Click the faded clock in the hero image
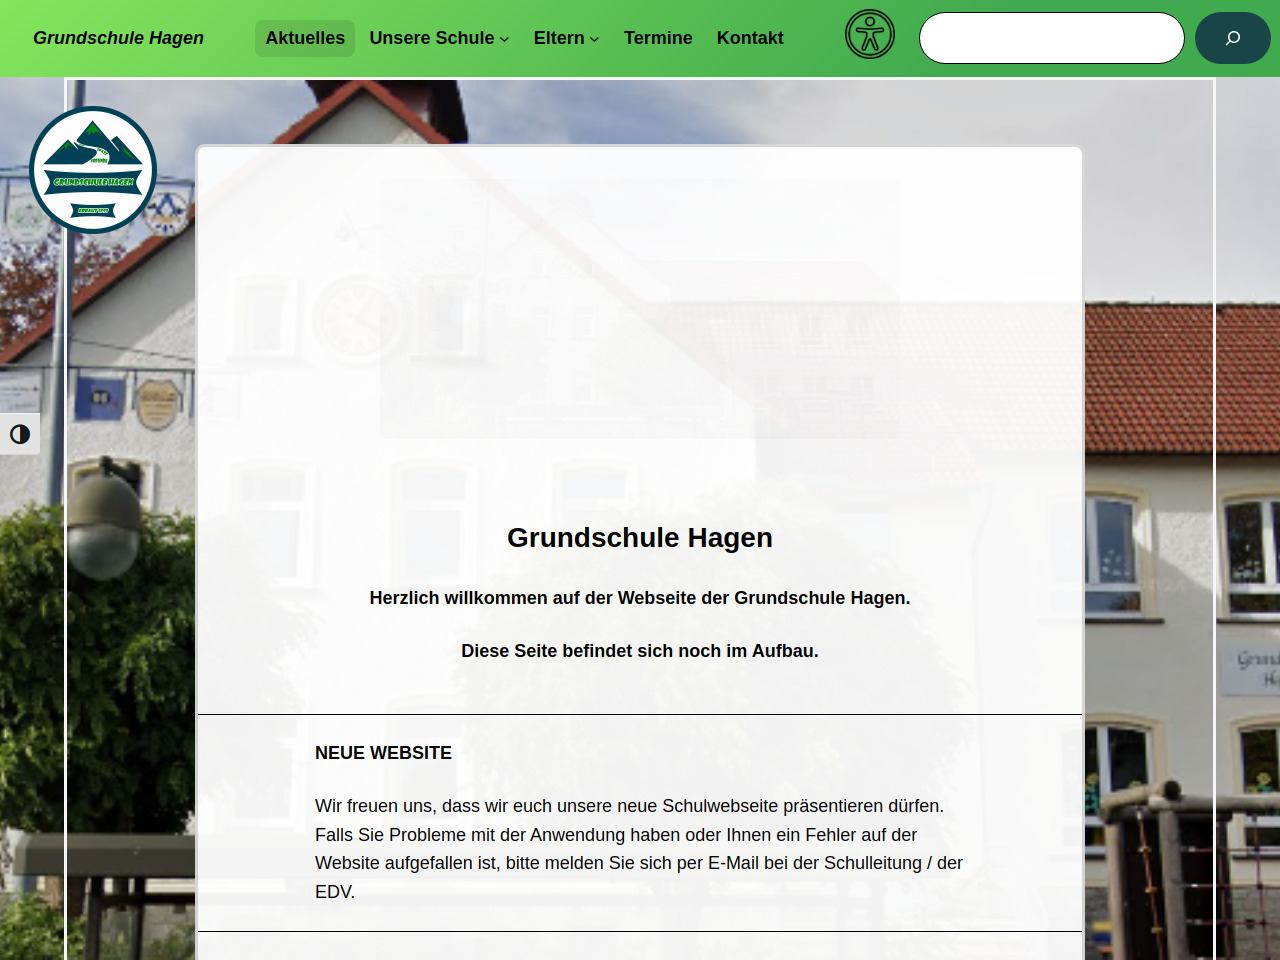Viewport: 1280px width, 960px height. coord(356,320)
